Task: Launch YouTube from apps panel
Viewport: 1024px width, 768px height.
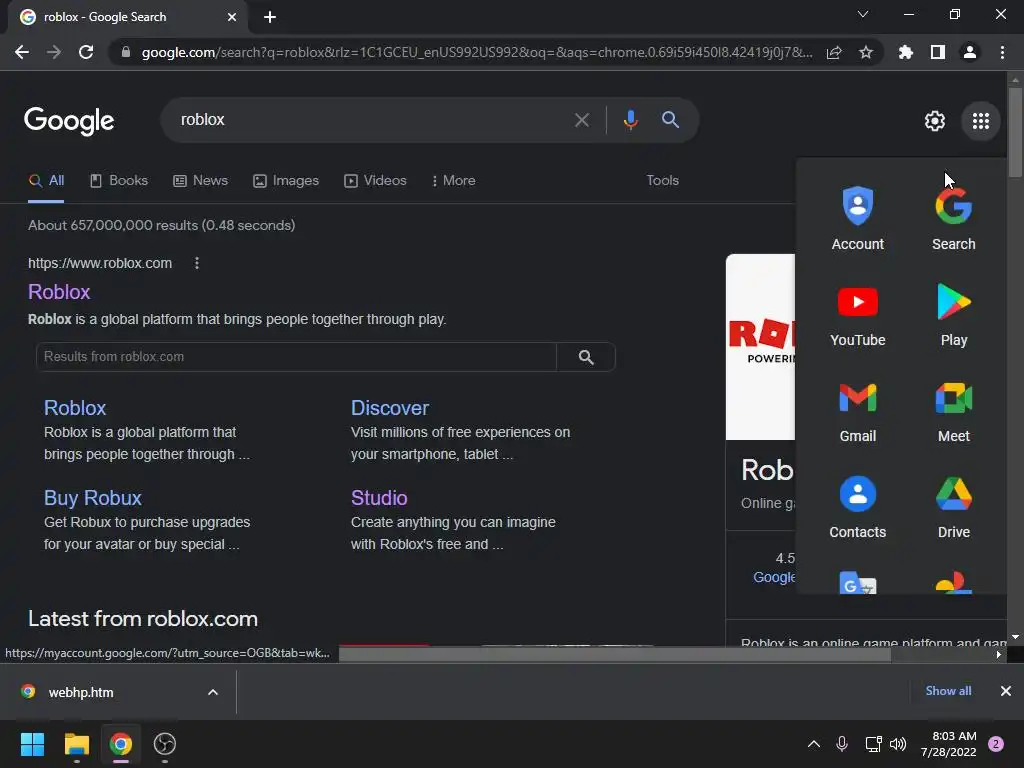Action: click(x=857, y=314)
